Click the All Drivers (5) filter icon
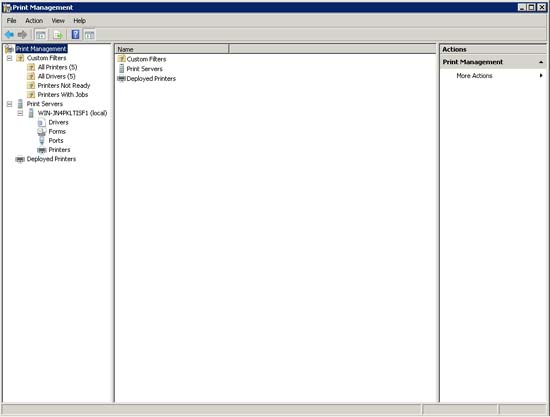 tap(31, 76)
